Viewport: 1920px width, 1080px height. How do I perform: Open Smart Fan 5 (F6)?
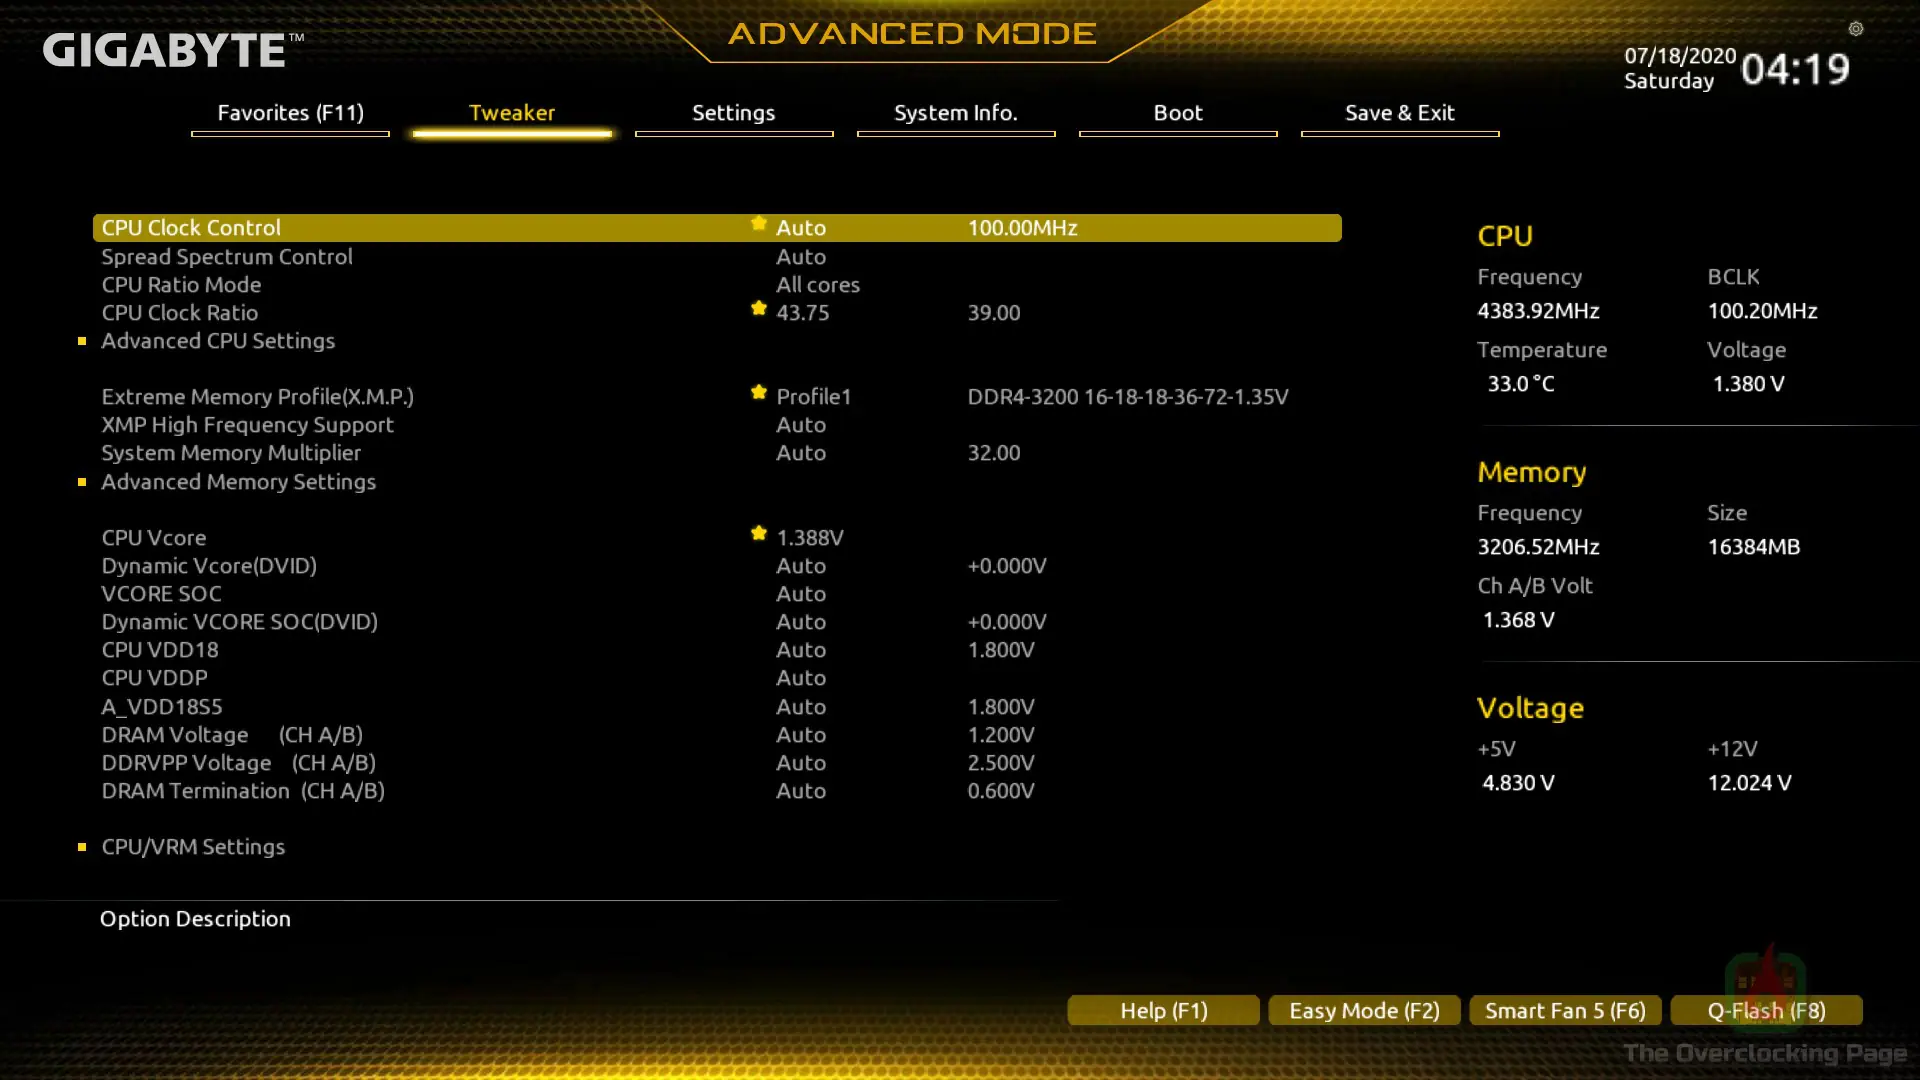pyautogui.click(x=1564, y=1010)
